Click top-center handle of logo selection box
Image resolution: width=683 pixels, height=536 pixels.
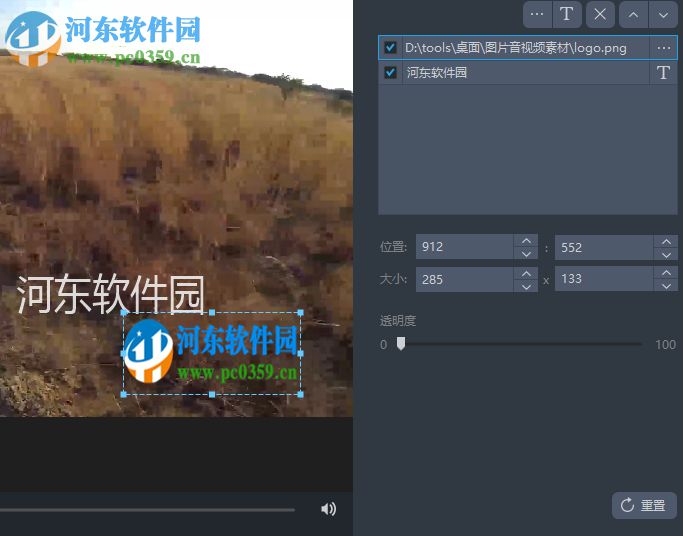click(212, 313)
